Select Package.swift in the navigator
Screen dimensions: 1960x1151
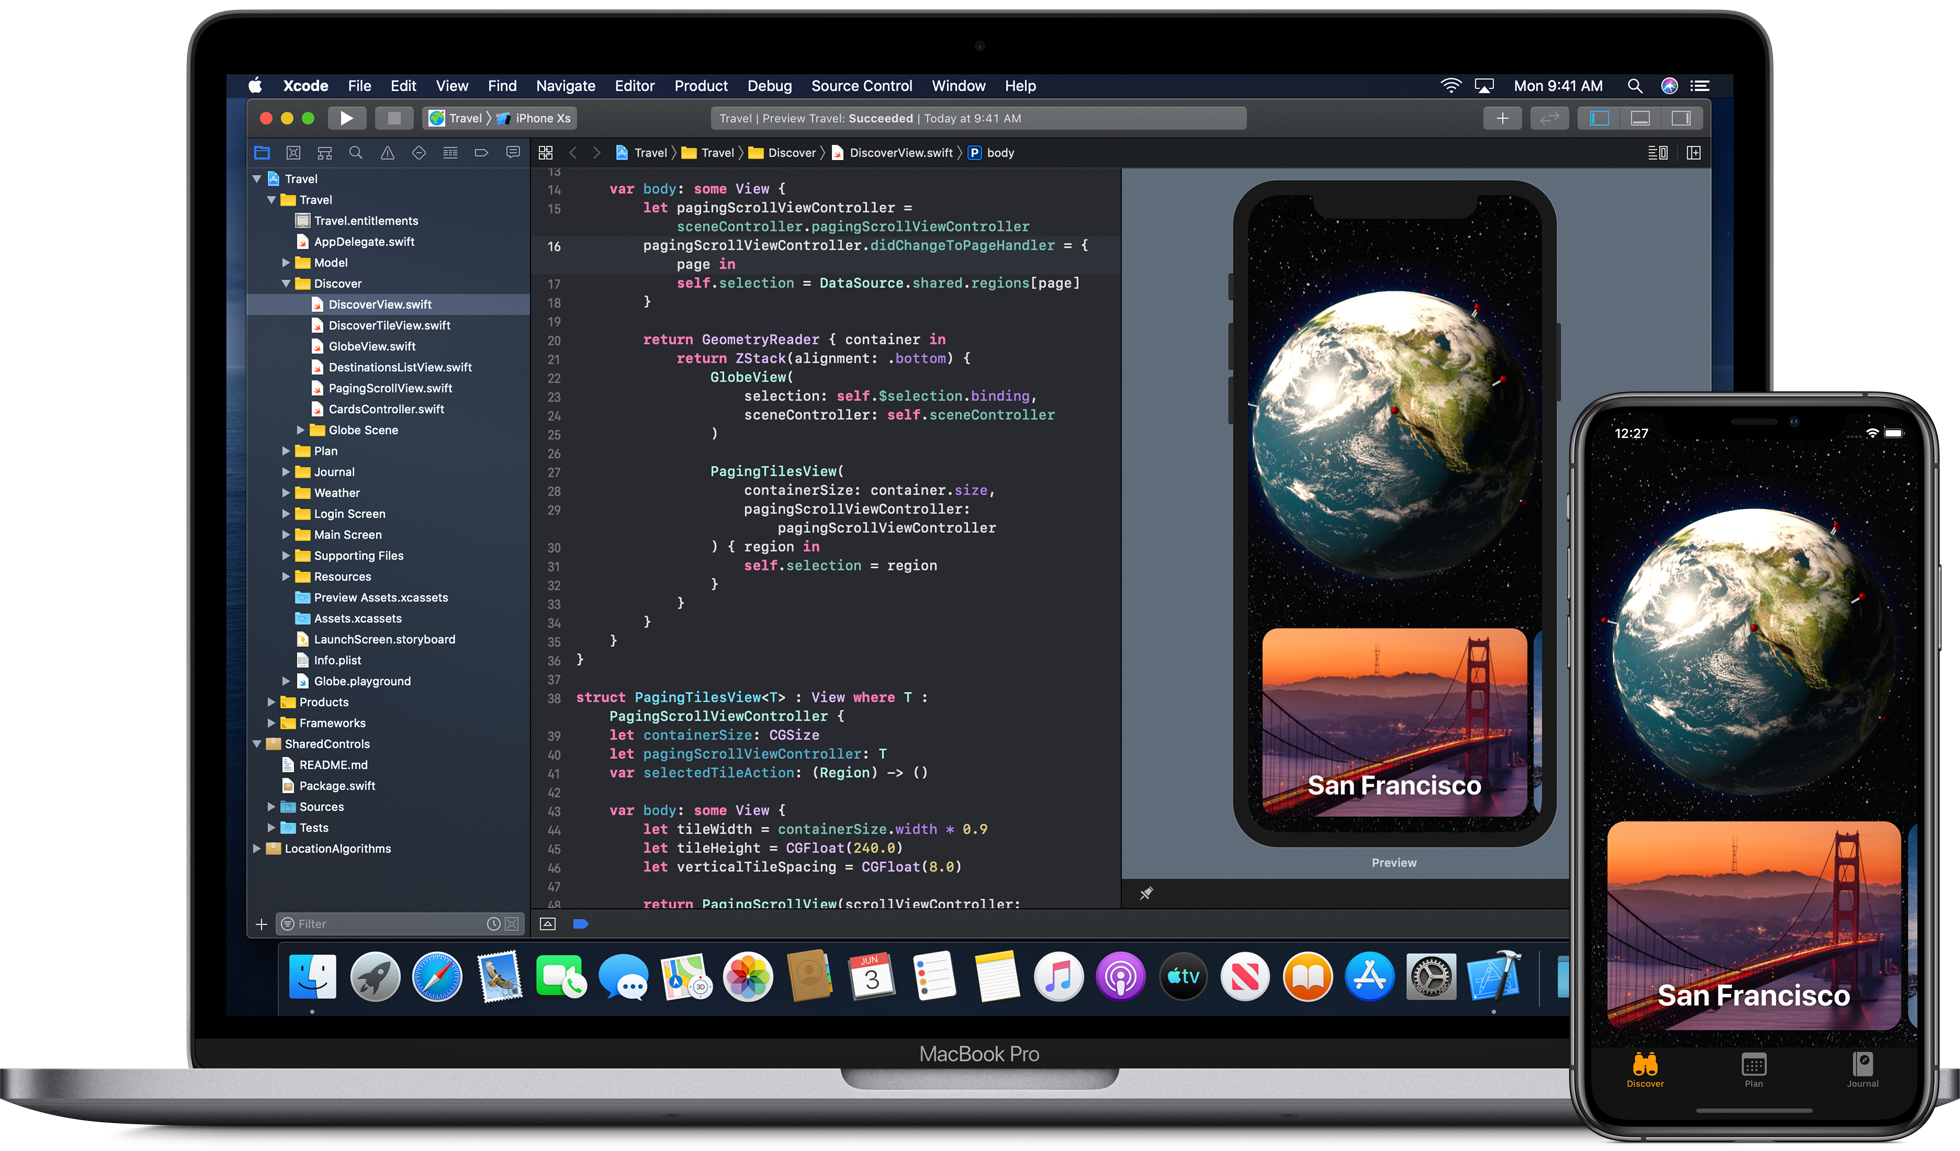click(337, 786)
